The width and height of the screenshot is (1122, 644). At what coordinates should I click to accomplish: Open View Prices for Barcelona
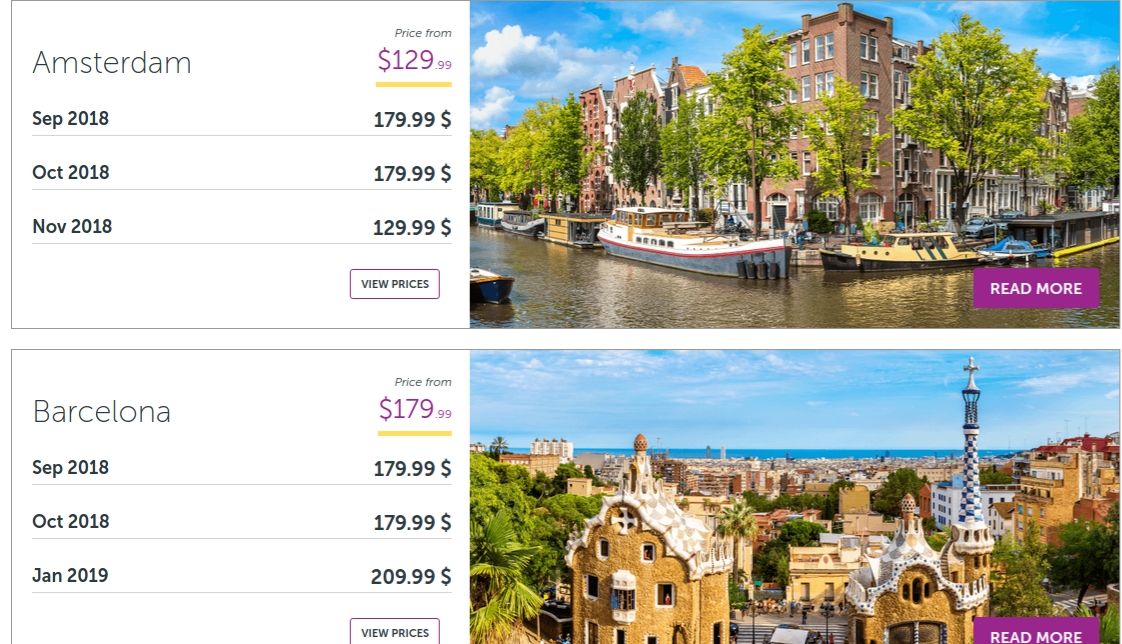click(x=394, y=631)
